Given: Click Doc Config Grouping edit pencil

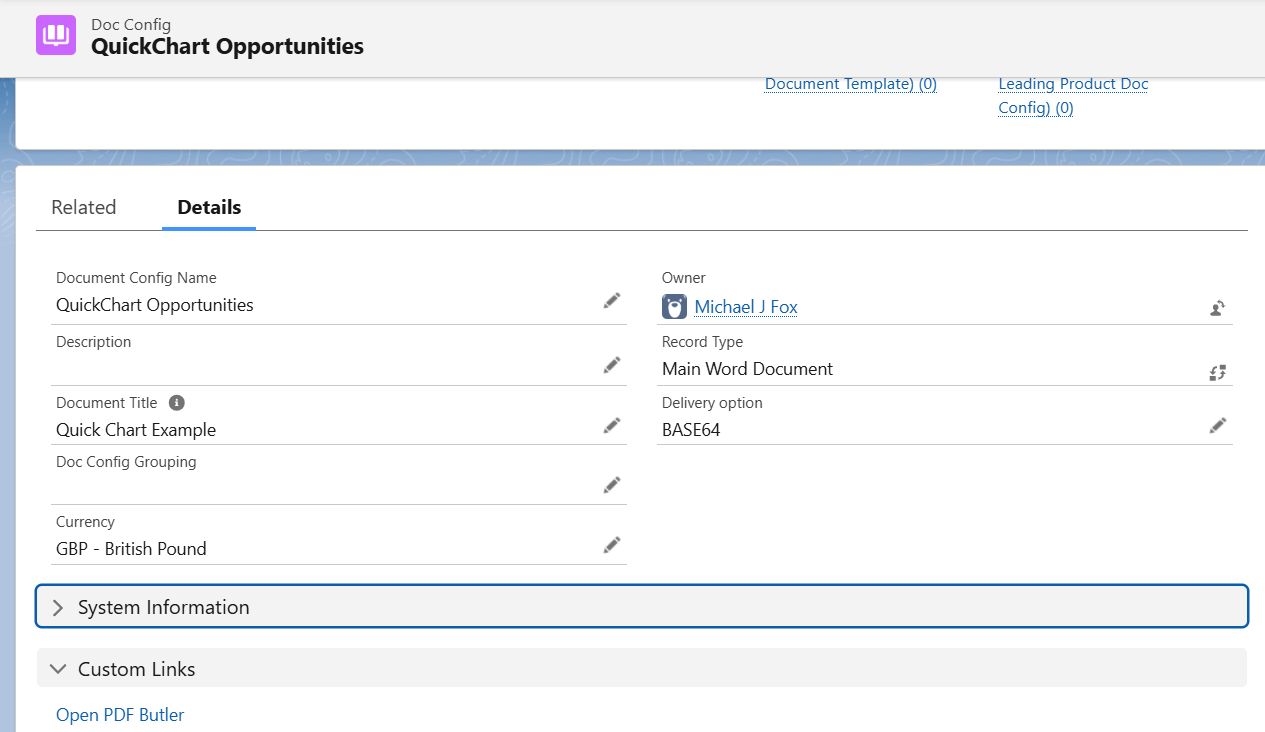Looking at the screenshot, I should pos(612,485).
